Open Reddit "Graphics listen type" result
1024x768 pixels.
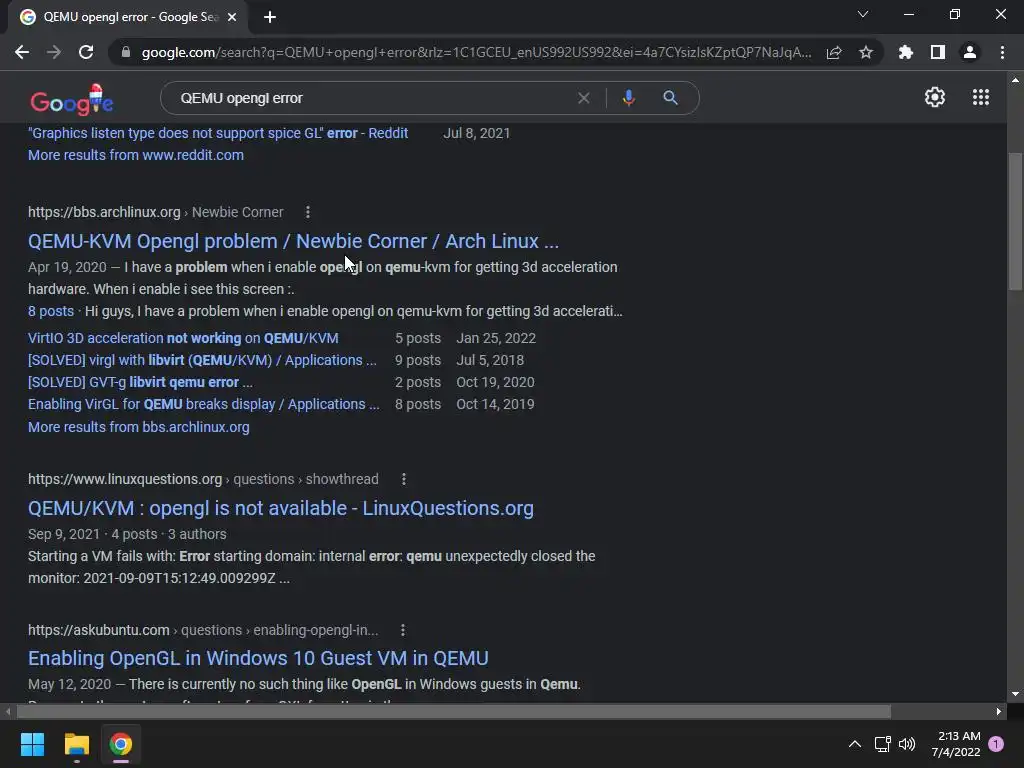pyautogui.click(x=218, y=133)
